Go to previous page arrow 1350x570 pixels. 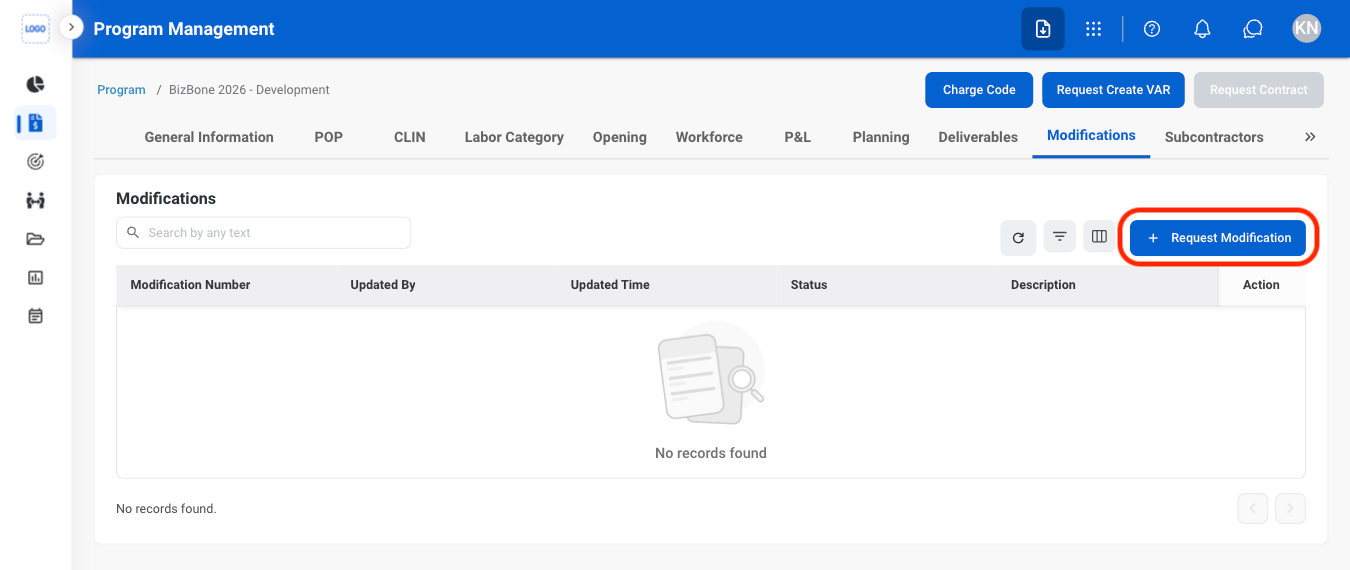tap(1252, 509)
